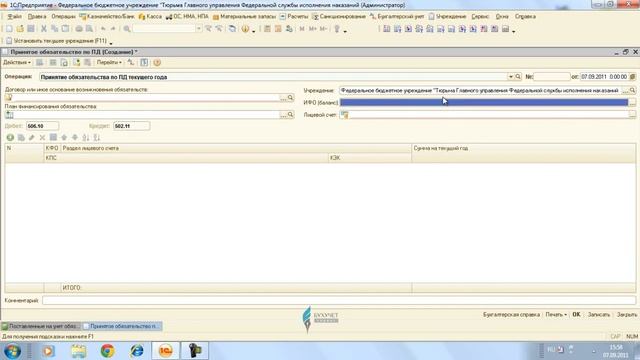640x360 pixels.
Task: Click the Sort ascending icon above table
Action: (x=86, y=138)
